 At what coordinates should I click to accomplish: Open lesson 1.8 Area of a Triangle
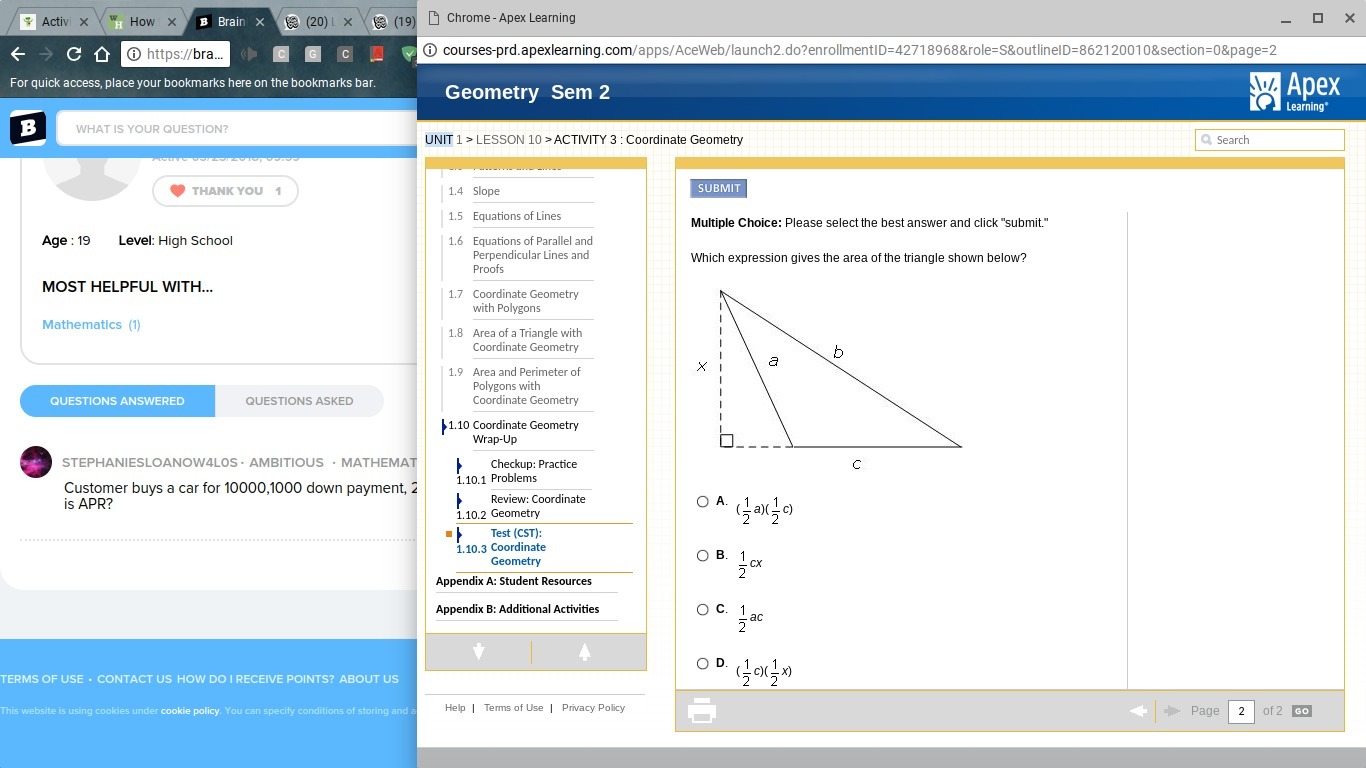[527, 340]
